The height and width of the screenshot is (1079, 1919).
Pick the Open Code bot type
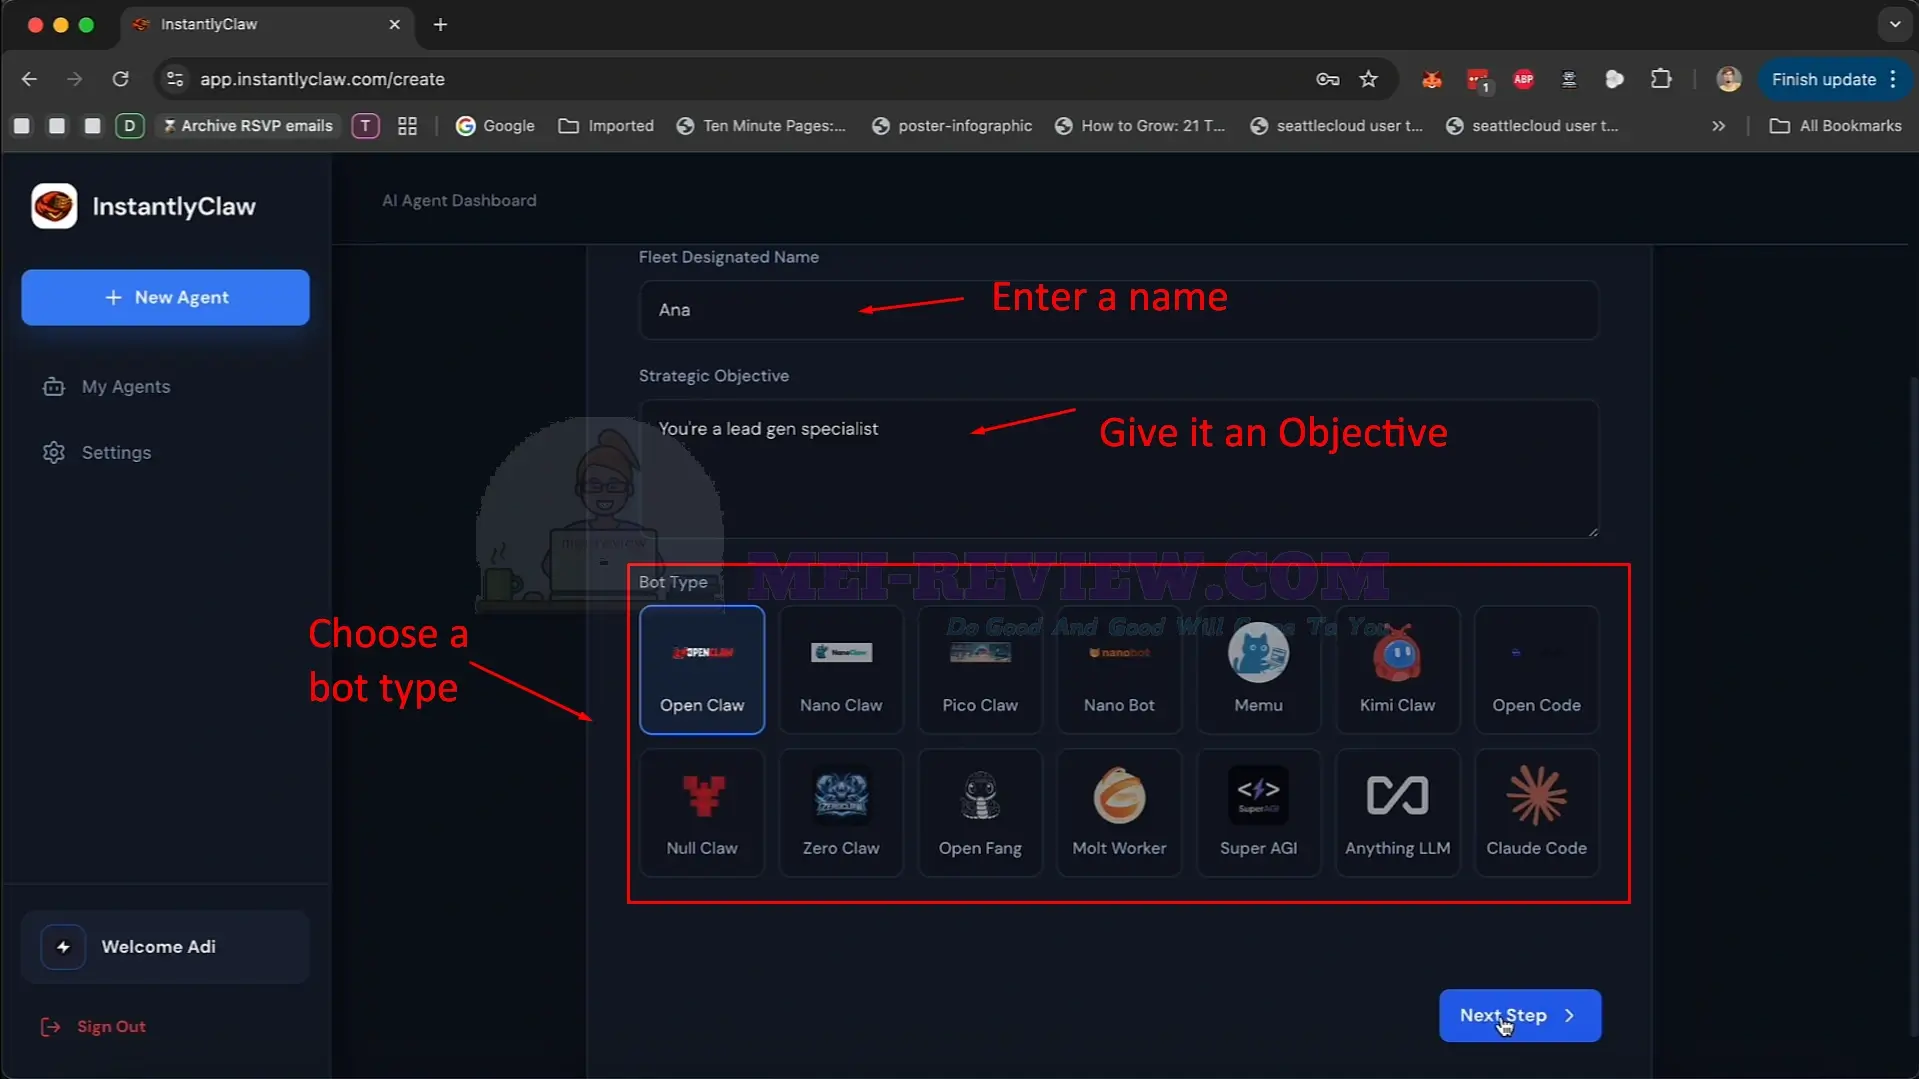pyautogui.click(x=1536, y=669)
